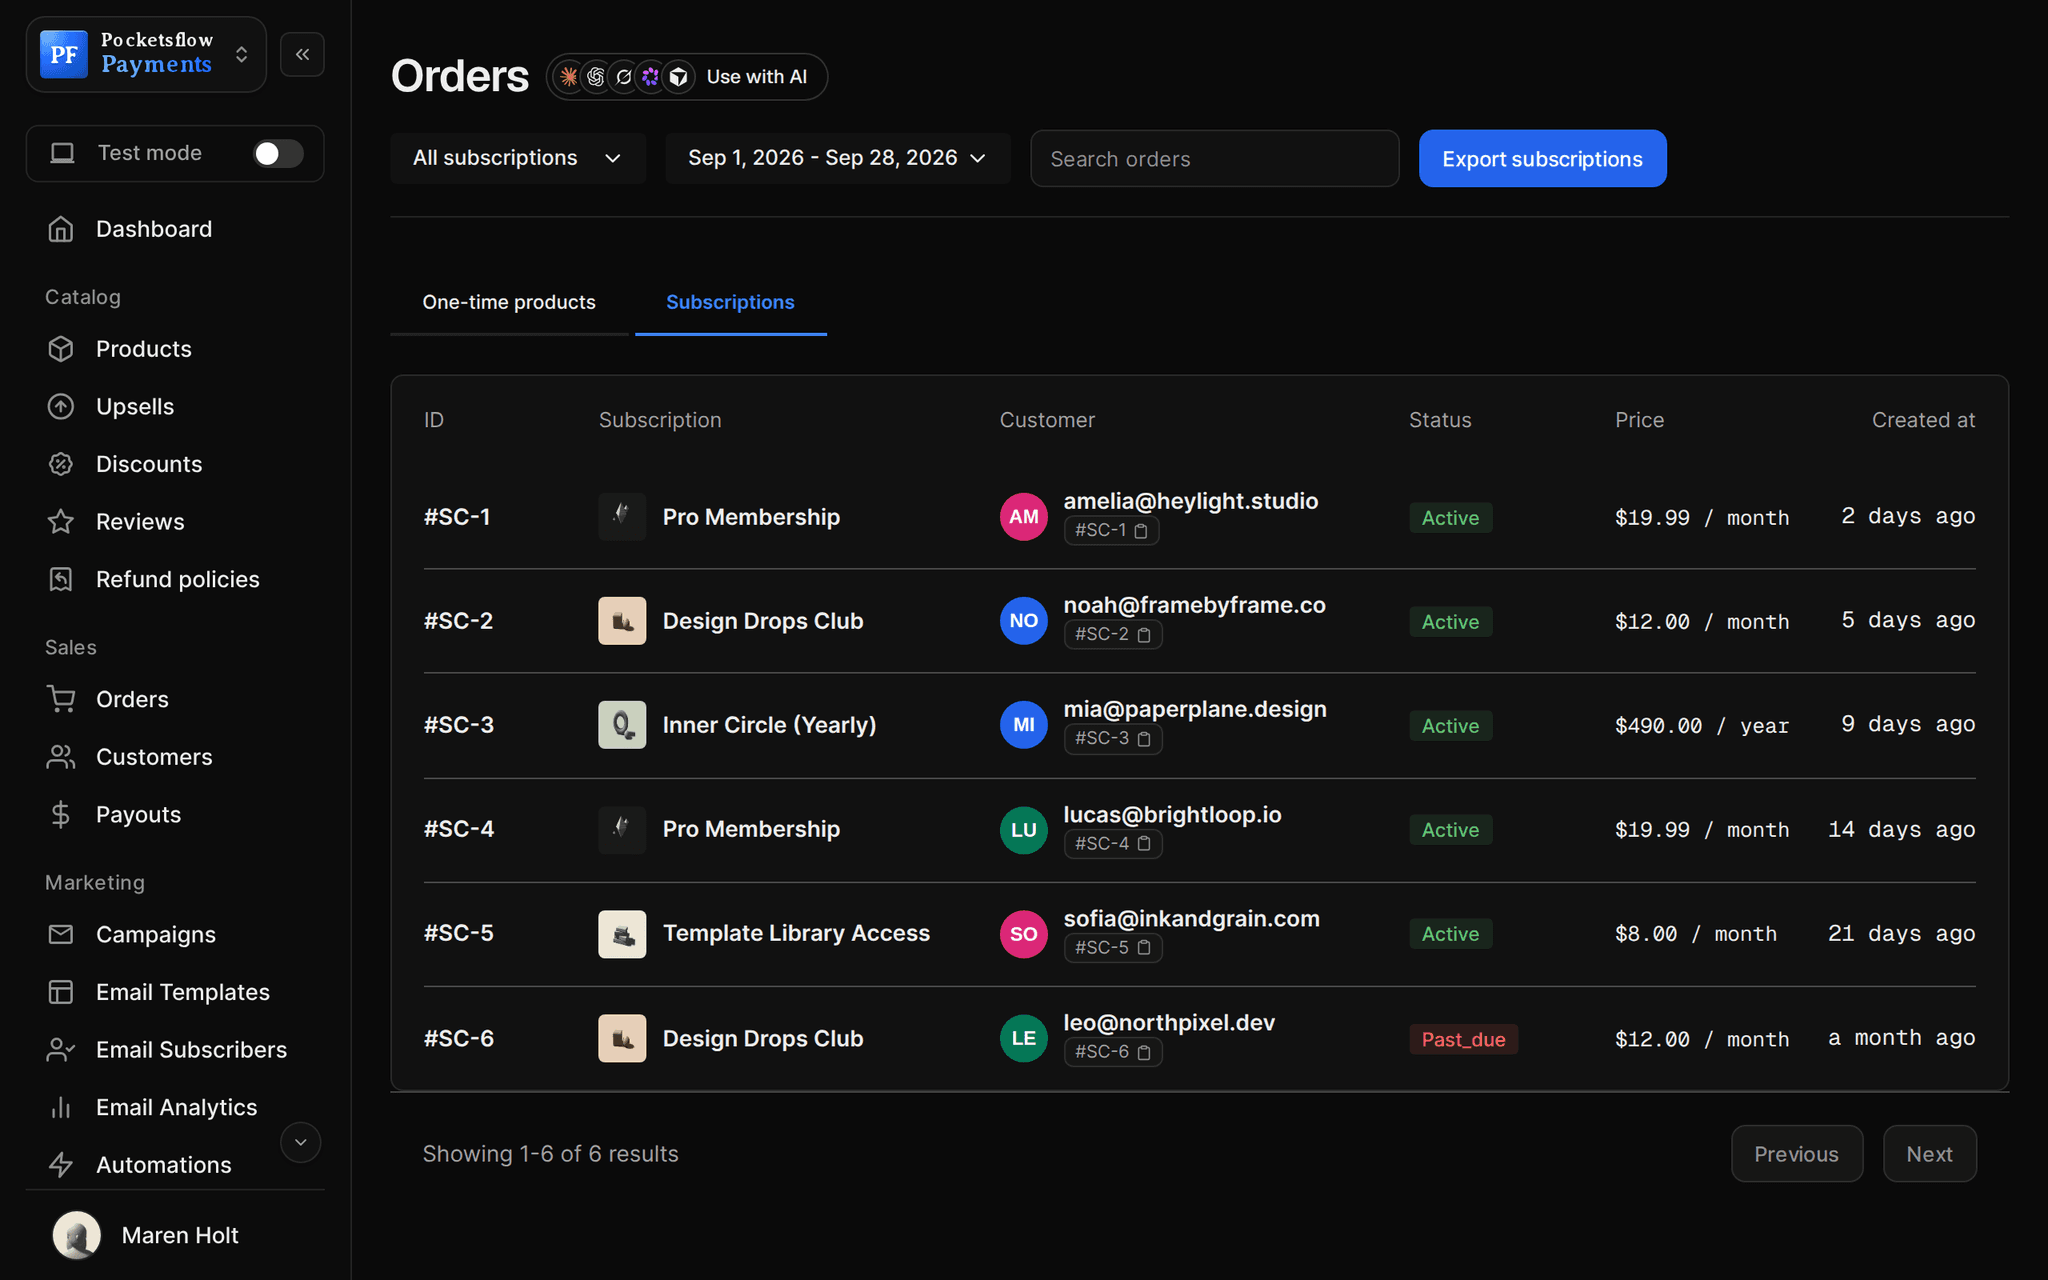Open customer sofia@inkandgrain.com
The width and height of the screenshot is (2048, 1280).
[1191, 919]
